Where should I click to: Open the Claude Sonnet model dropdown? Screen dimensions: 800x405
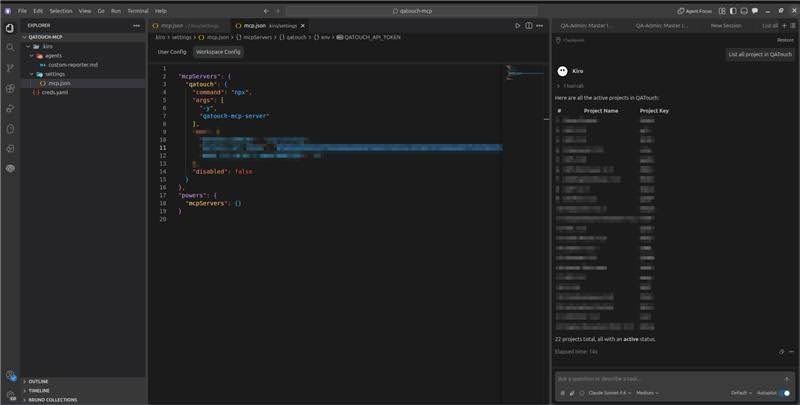(x=610, y=393)
